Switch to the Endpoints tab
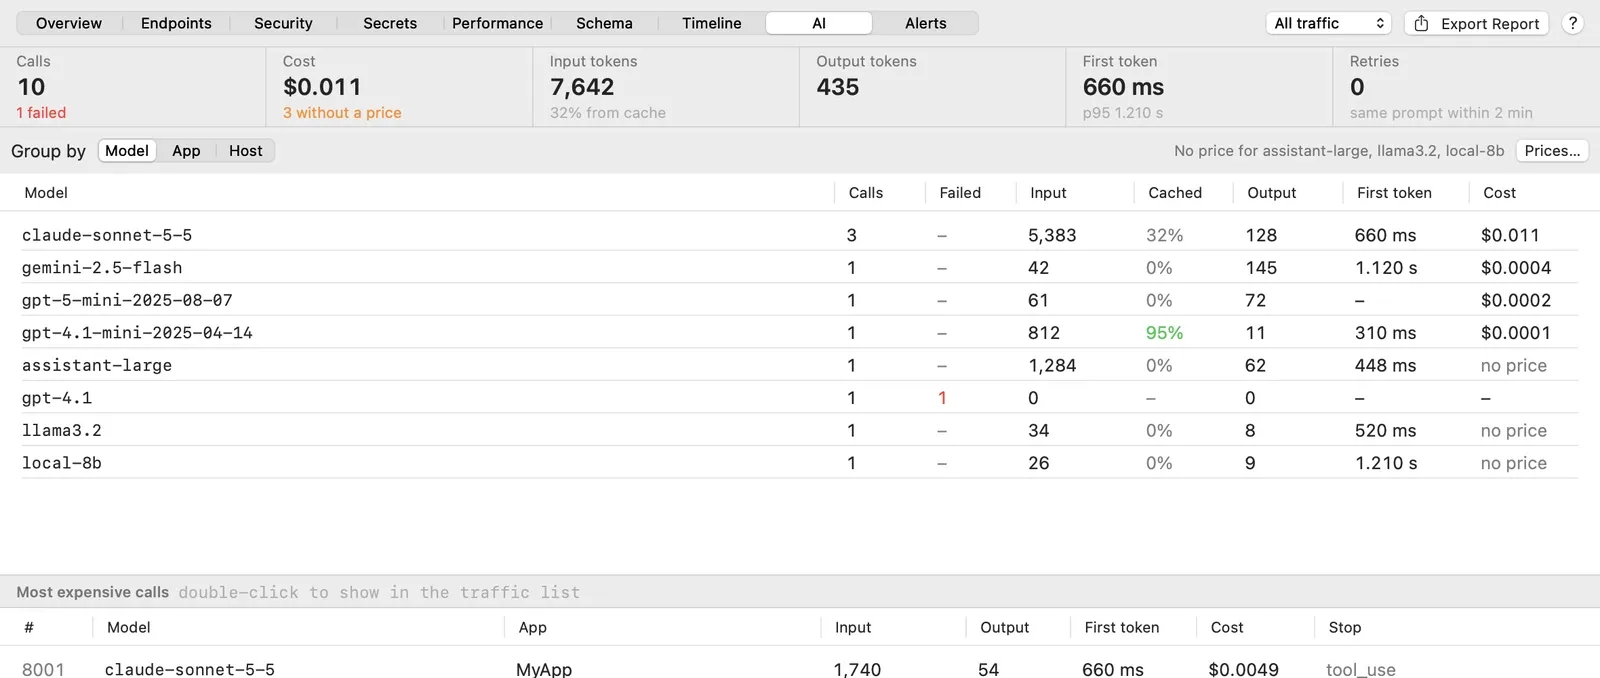 176,23
